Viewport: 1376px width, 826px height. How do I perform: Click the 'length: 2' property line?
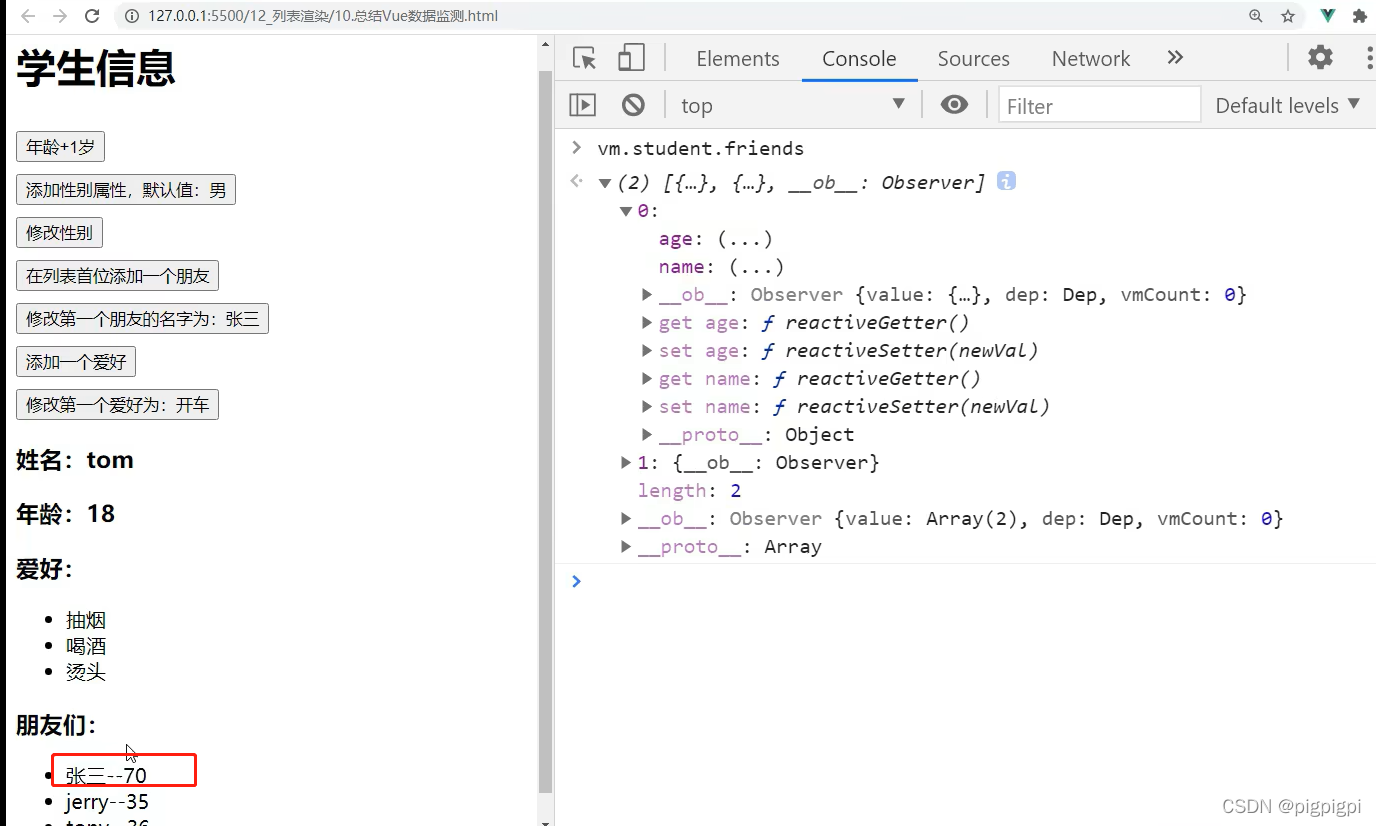click(690, 491)
